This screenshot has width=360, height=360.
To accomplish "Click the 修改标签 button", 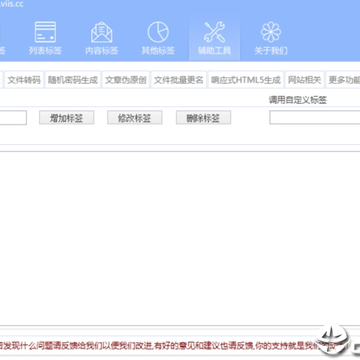I will pyautogui.click(x=135, y=118).
